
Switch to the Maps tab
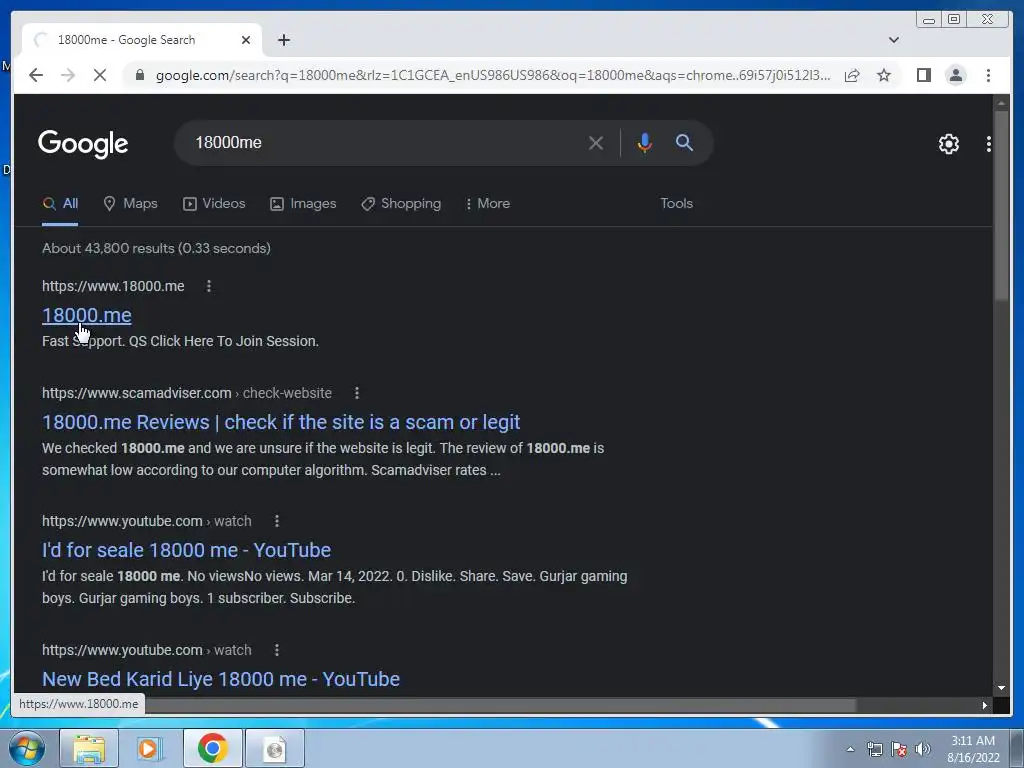coord(131,203)
